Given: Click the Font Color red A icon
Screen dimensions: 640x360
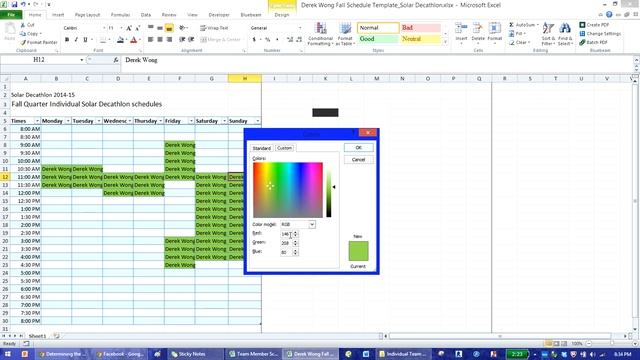Looking at the screenshot, I should pyautogui.click(x=133, y=40).
